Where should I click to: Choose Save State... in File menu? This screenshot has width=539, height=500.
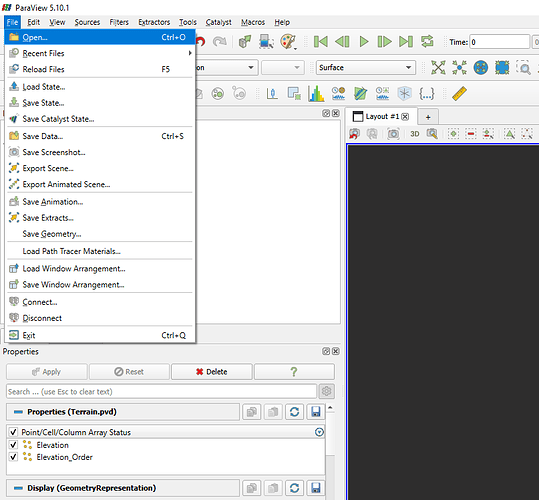tap(100, 103)
